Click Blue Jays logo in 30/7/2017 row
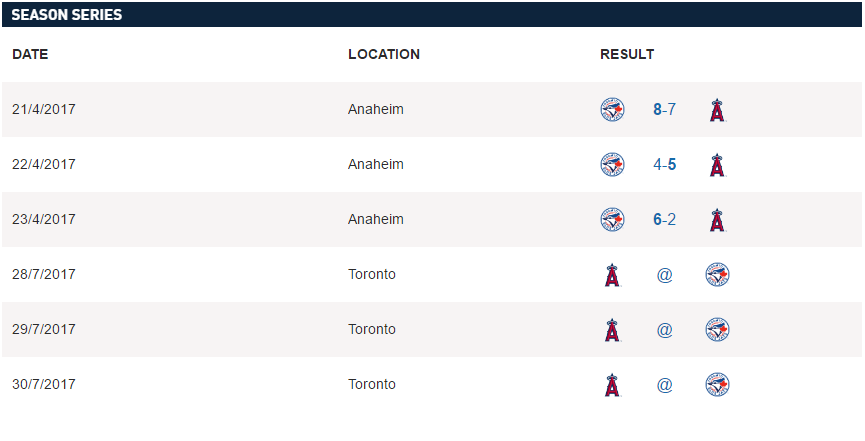The image size is (865, 441). pos(717,385)
